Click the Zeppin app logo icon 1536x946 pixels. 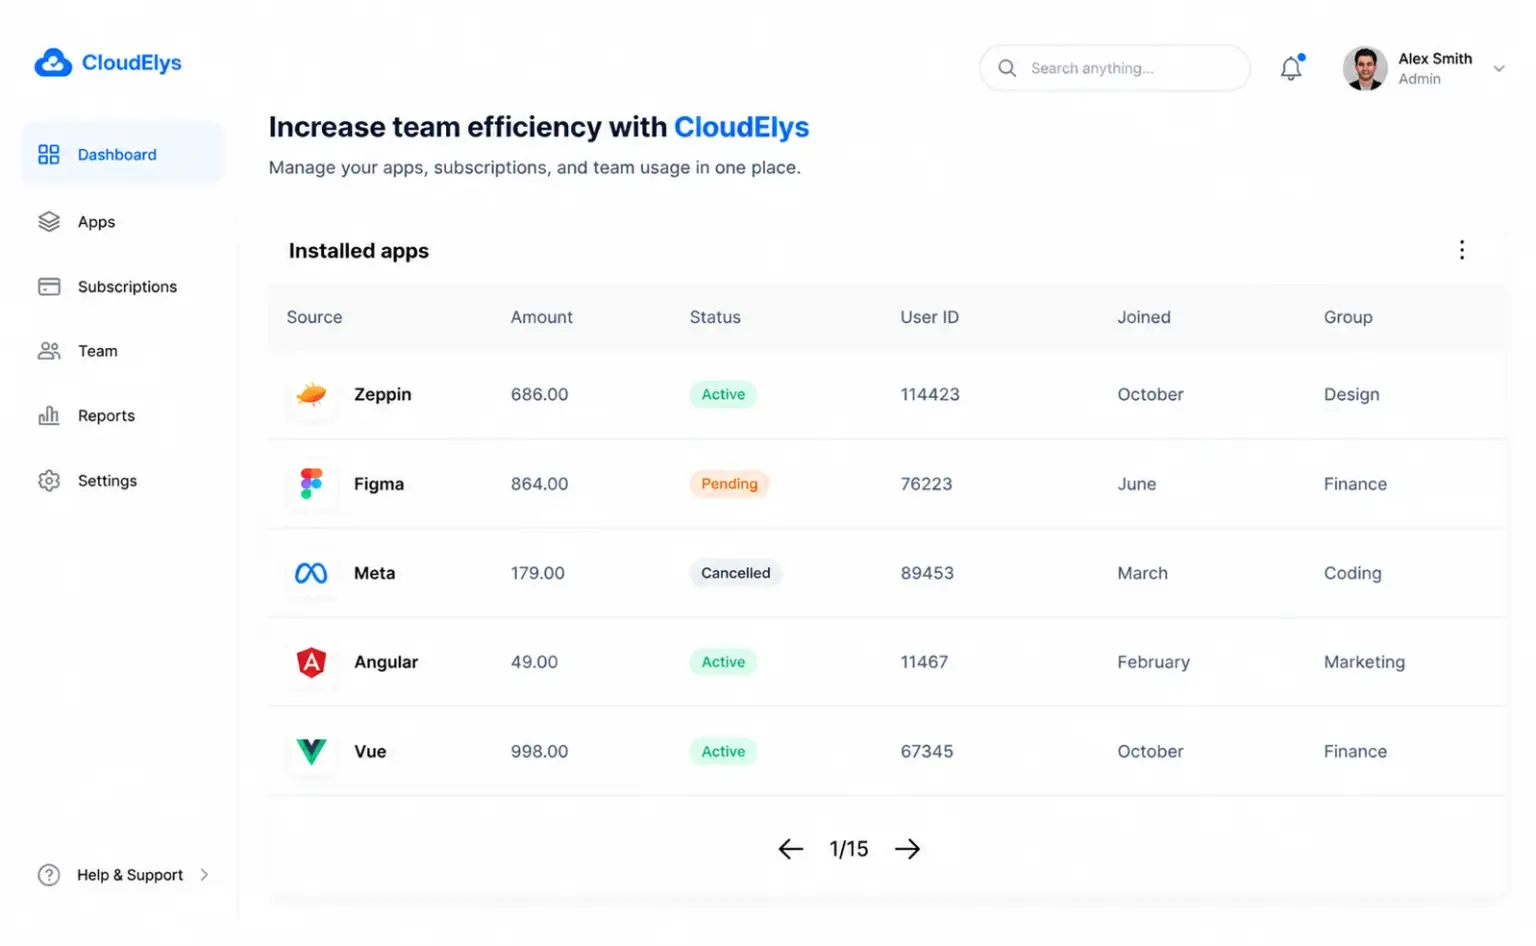click(x=311, y=394)
